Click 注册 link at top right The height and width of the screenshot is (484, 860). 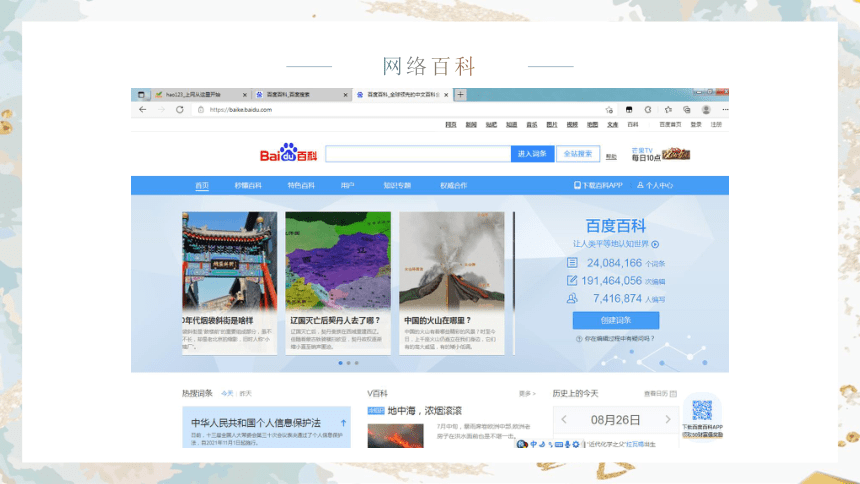[716, 125]
